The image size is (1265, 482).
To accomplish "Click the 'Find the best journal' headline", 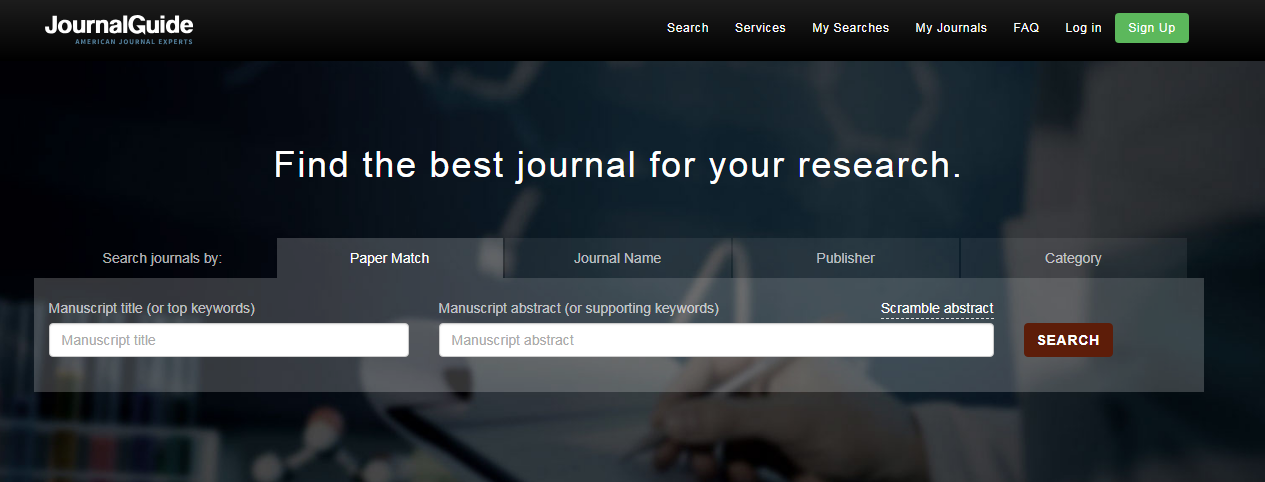I will [x=617, y=165].
